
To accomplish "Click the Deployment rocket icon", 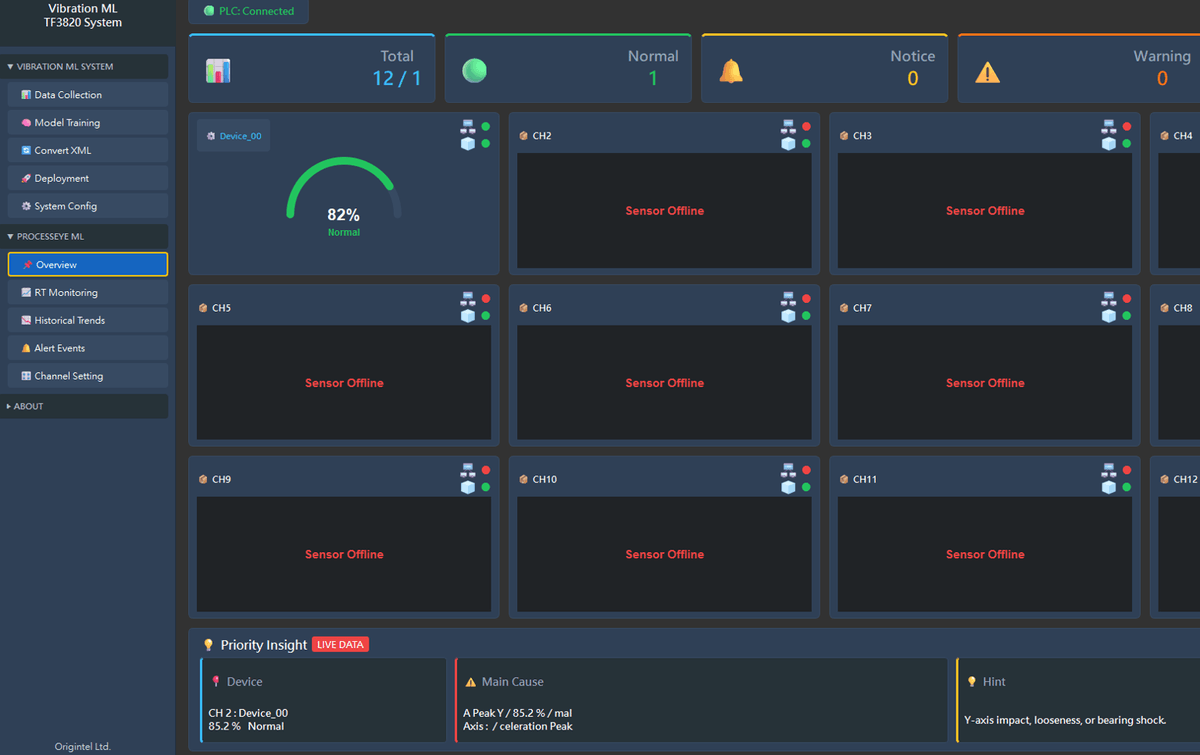I will pos(26,178).
